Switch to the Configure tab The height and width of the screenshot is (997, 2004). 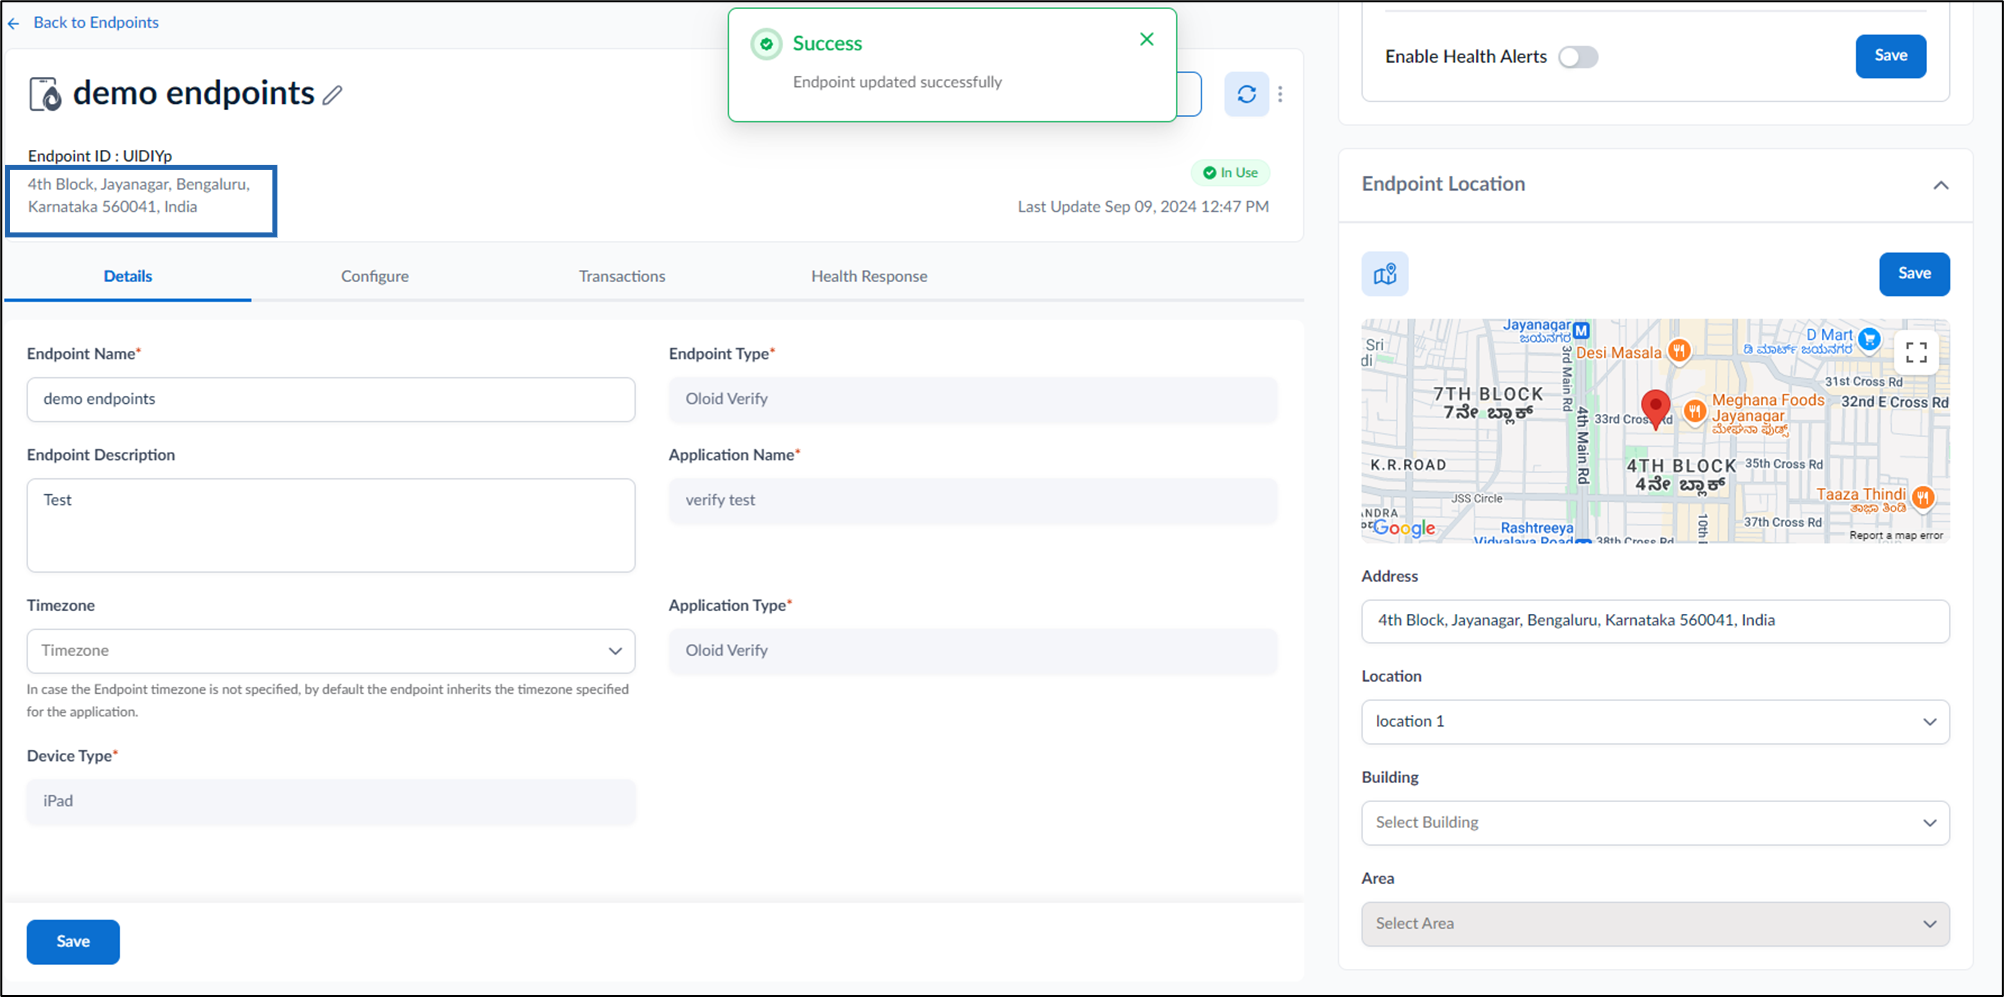point(375,276)
